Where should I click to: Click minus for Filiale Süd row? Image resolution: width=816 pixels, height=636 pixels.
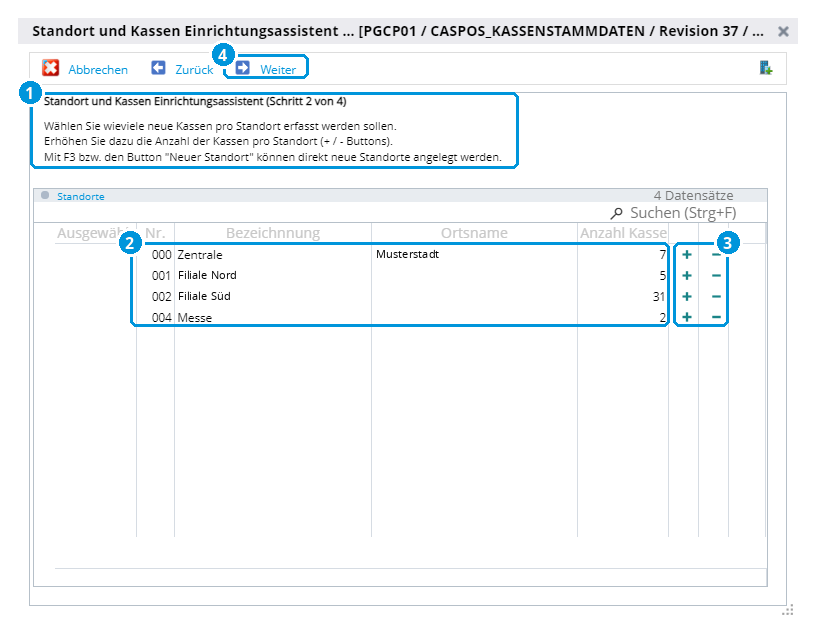coord(716,296)
